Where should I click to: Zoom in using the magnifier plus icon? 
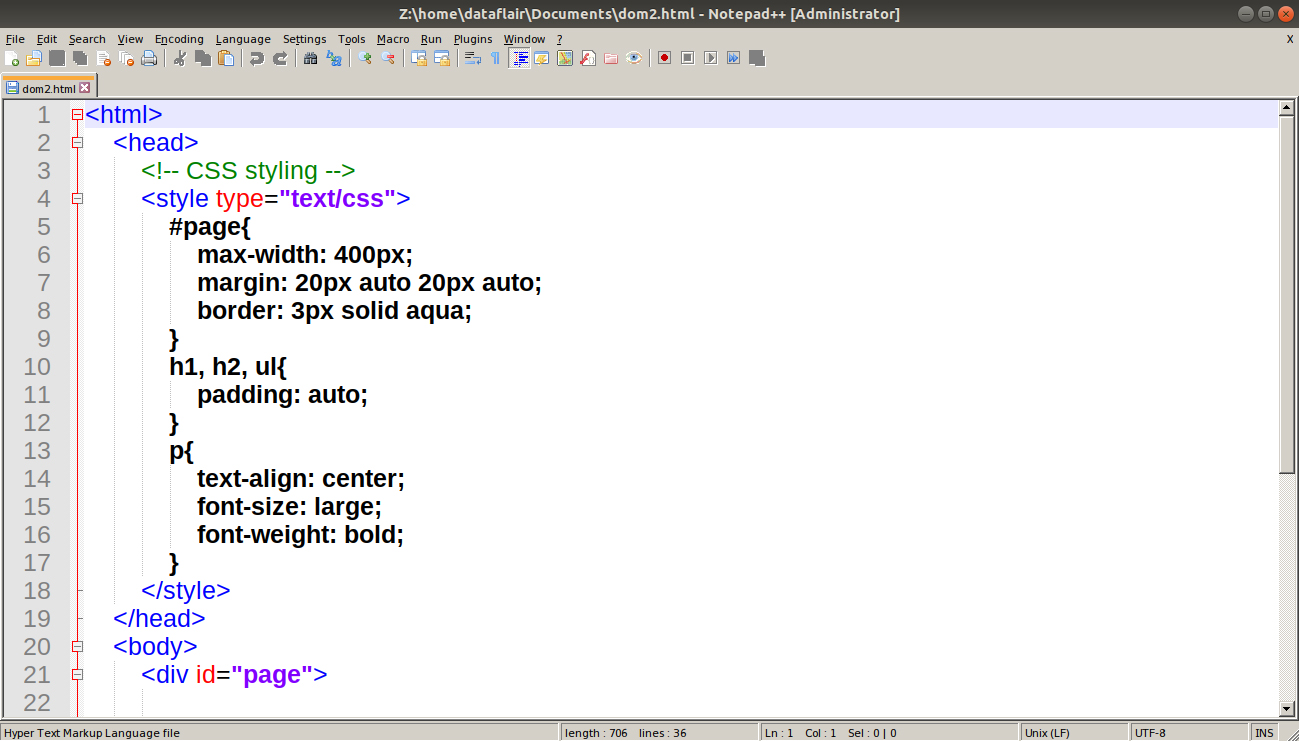363,58
